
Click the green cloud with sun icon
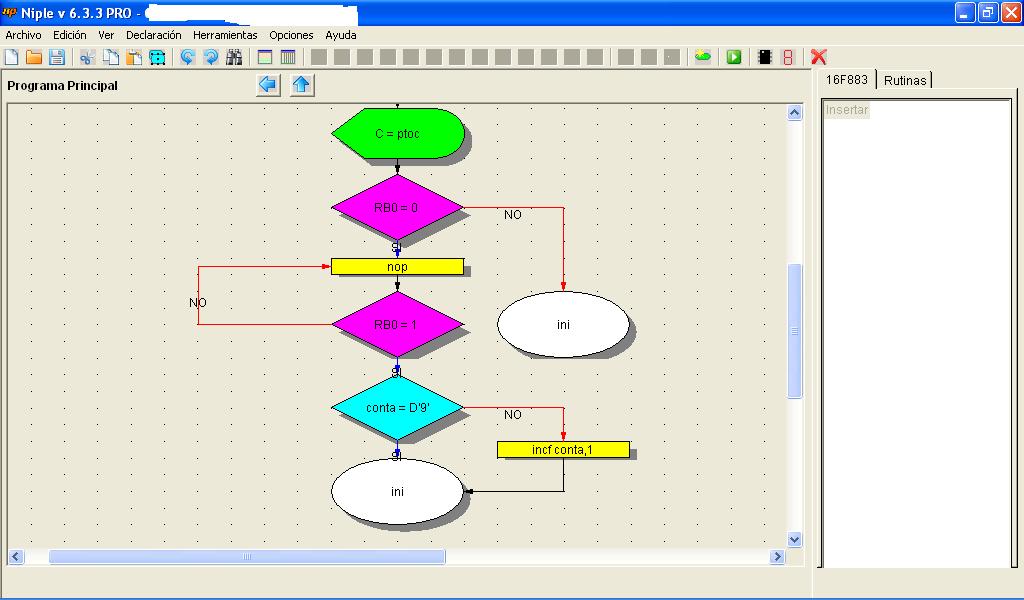pyautogui.click(x=703, y=57)
